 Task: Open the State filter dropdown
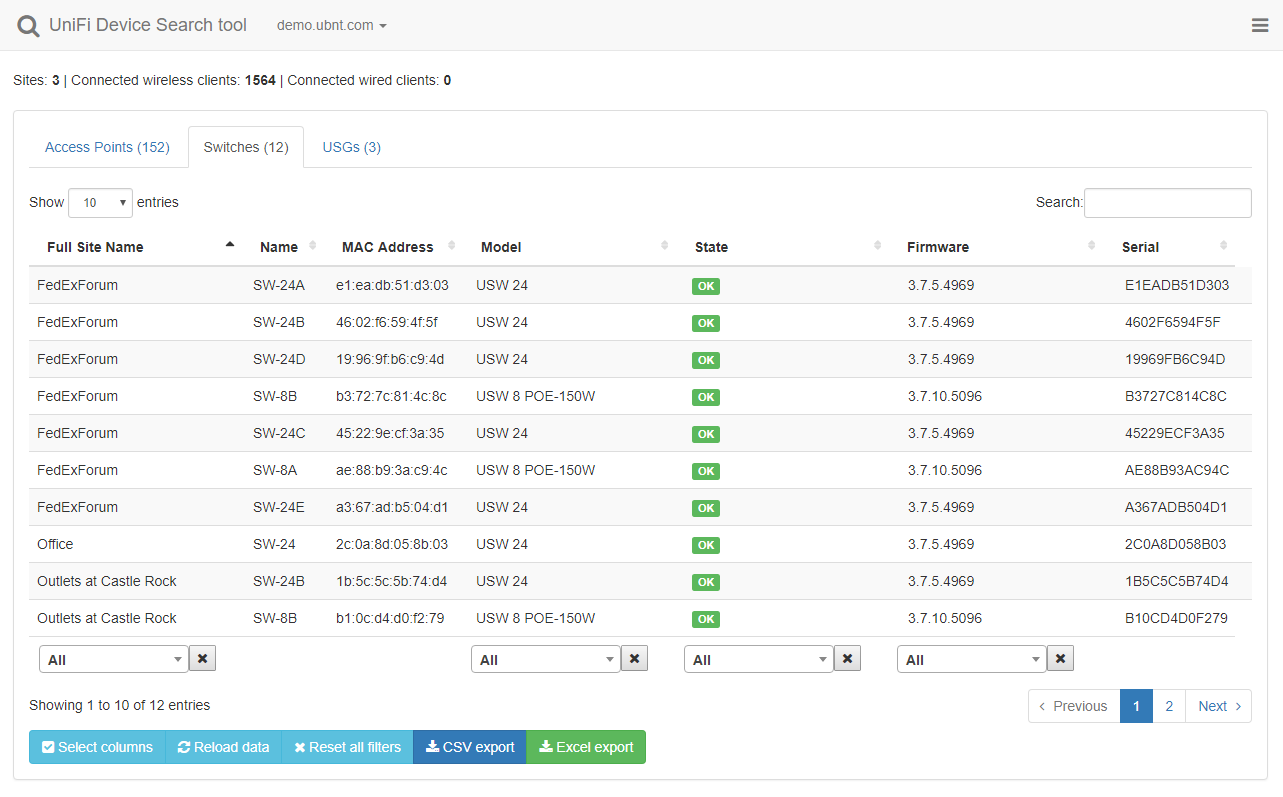(758, 660)
